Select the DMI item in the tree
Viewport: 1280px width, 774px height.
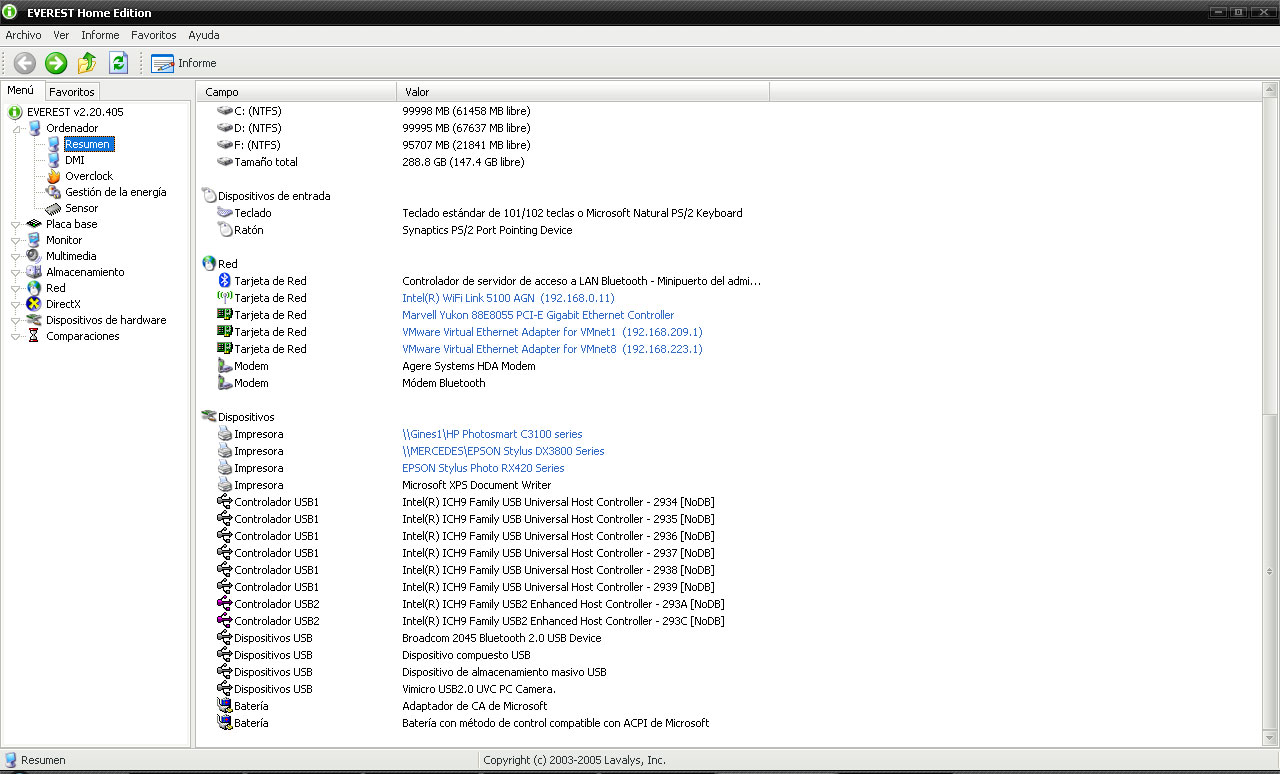click(x=75, y=160)
